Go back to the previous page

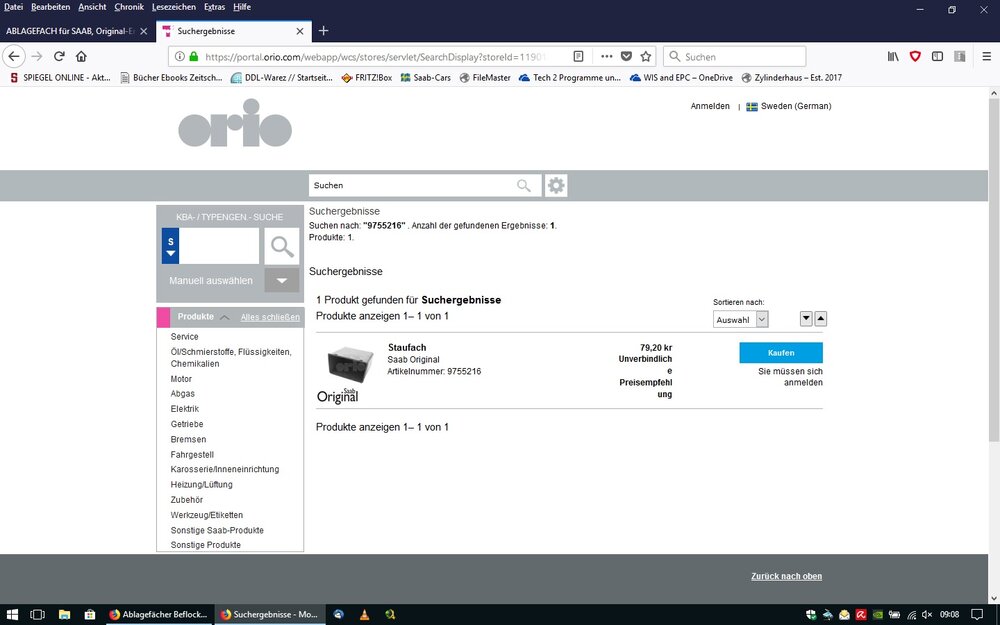point(14,56)
